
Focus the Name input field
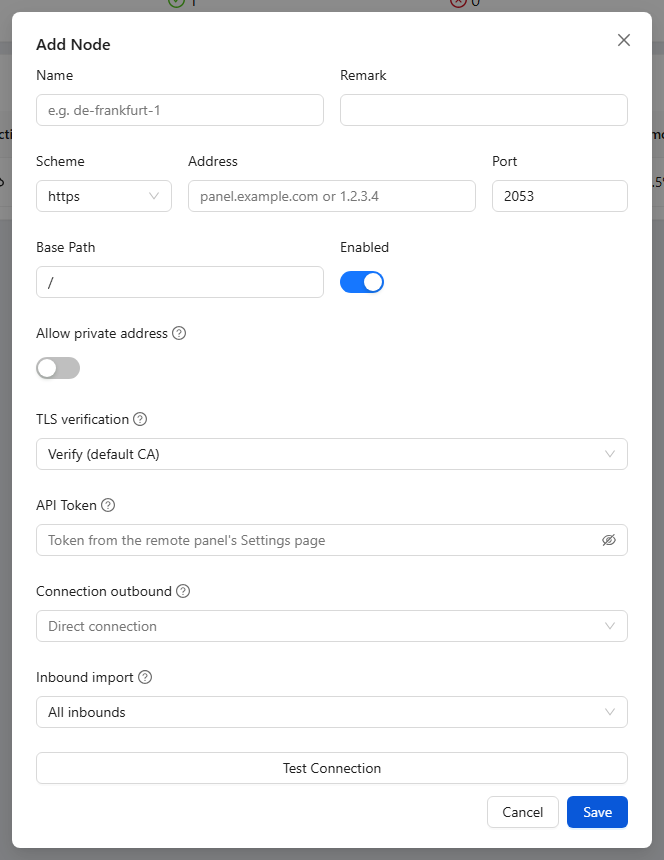[x=180, y=110]
